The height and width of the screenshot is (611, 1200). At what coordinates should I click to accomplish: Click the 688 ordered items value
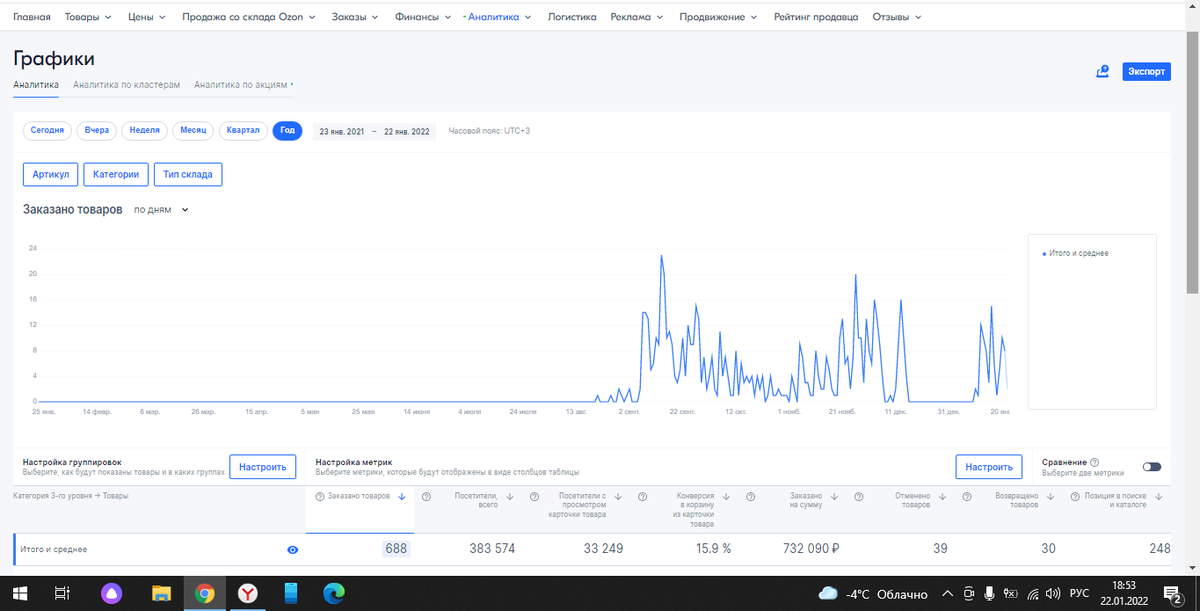pyautogui.click(x=396, y=548)
